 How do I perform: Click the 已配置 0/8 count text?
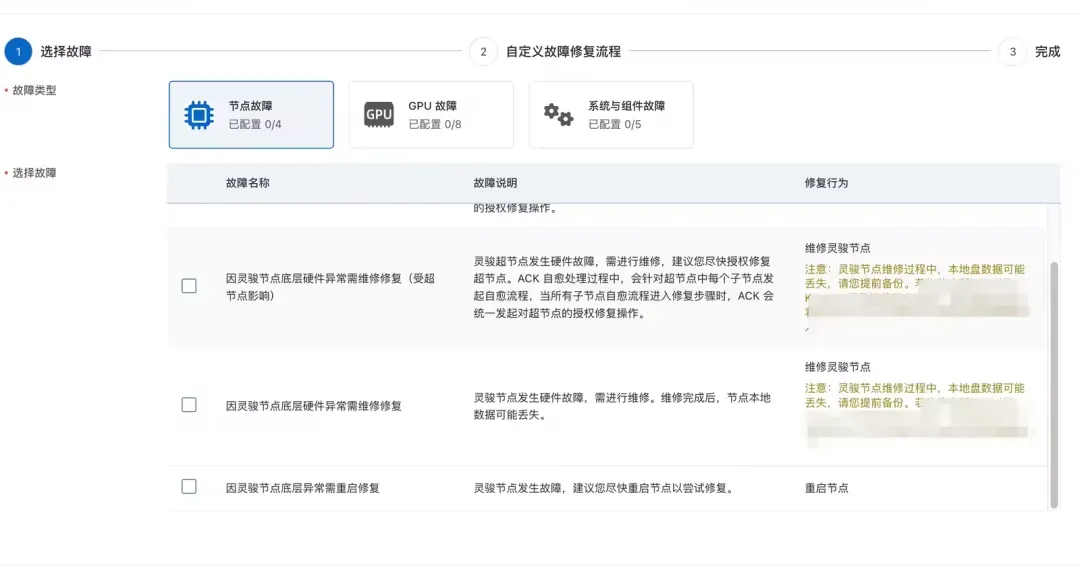[x=435, y=125]
